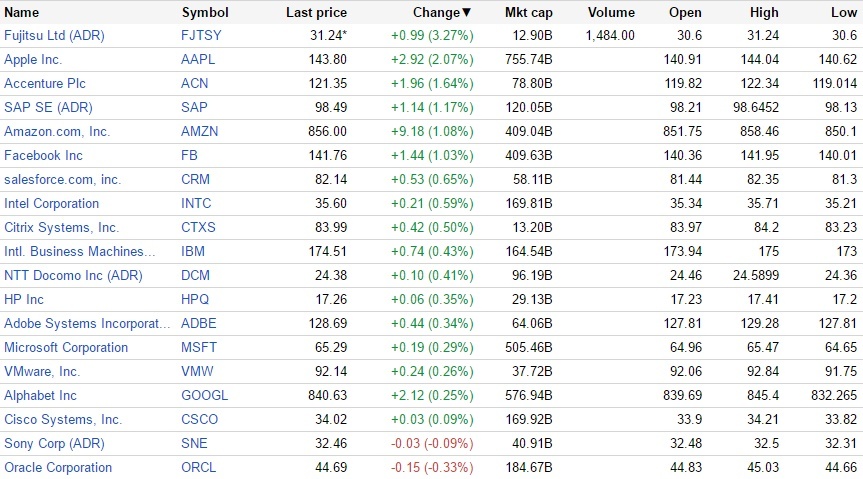
Task: Sort table by Symbol column
Action: click(205, 13)
